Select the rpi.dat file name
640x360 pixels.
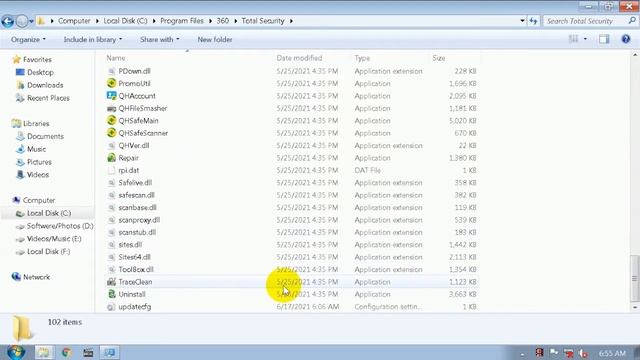[x=129, y=170]
